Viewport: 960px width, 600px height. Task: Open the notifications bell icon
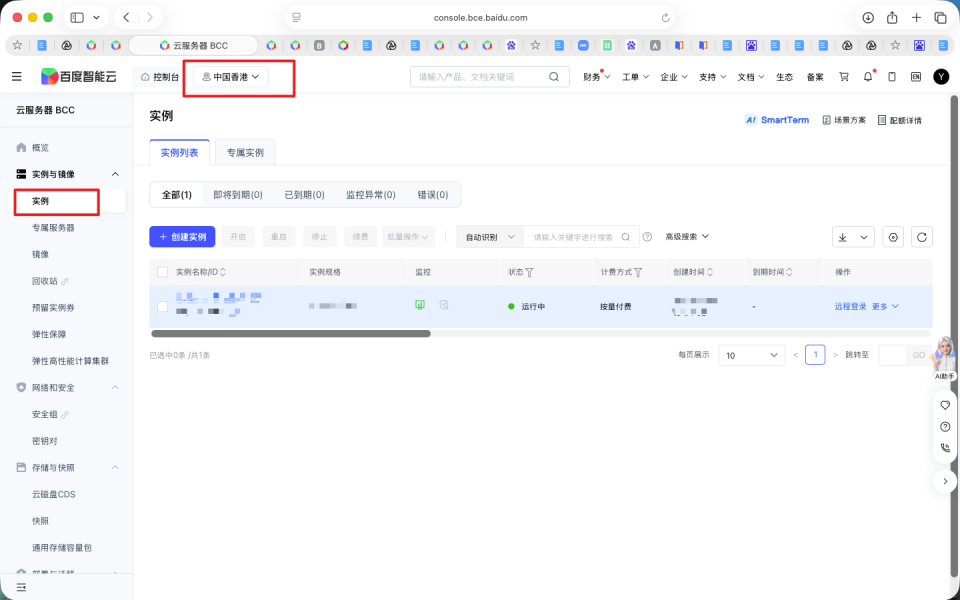pos(868,77)
